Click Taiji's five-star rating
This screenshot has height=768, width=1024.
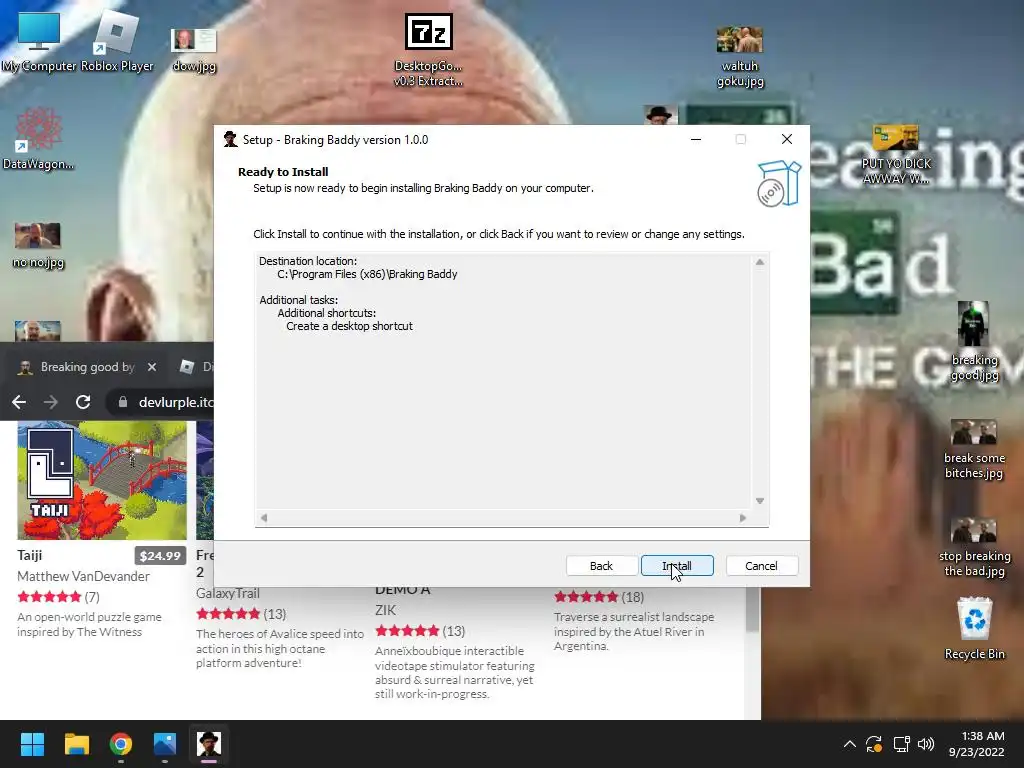(x=49, y=596)
